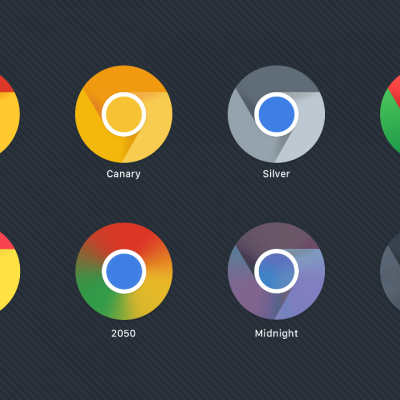Click the dark gray top segment of Silver

(x=276, y=78)
